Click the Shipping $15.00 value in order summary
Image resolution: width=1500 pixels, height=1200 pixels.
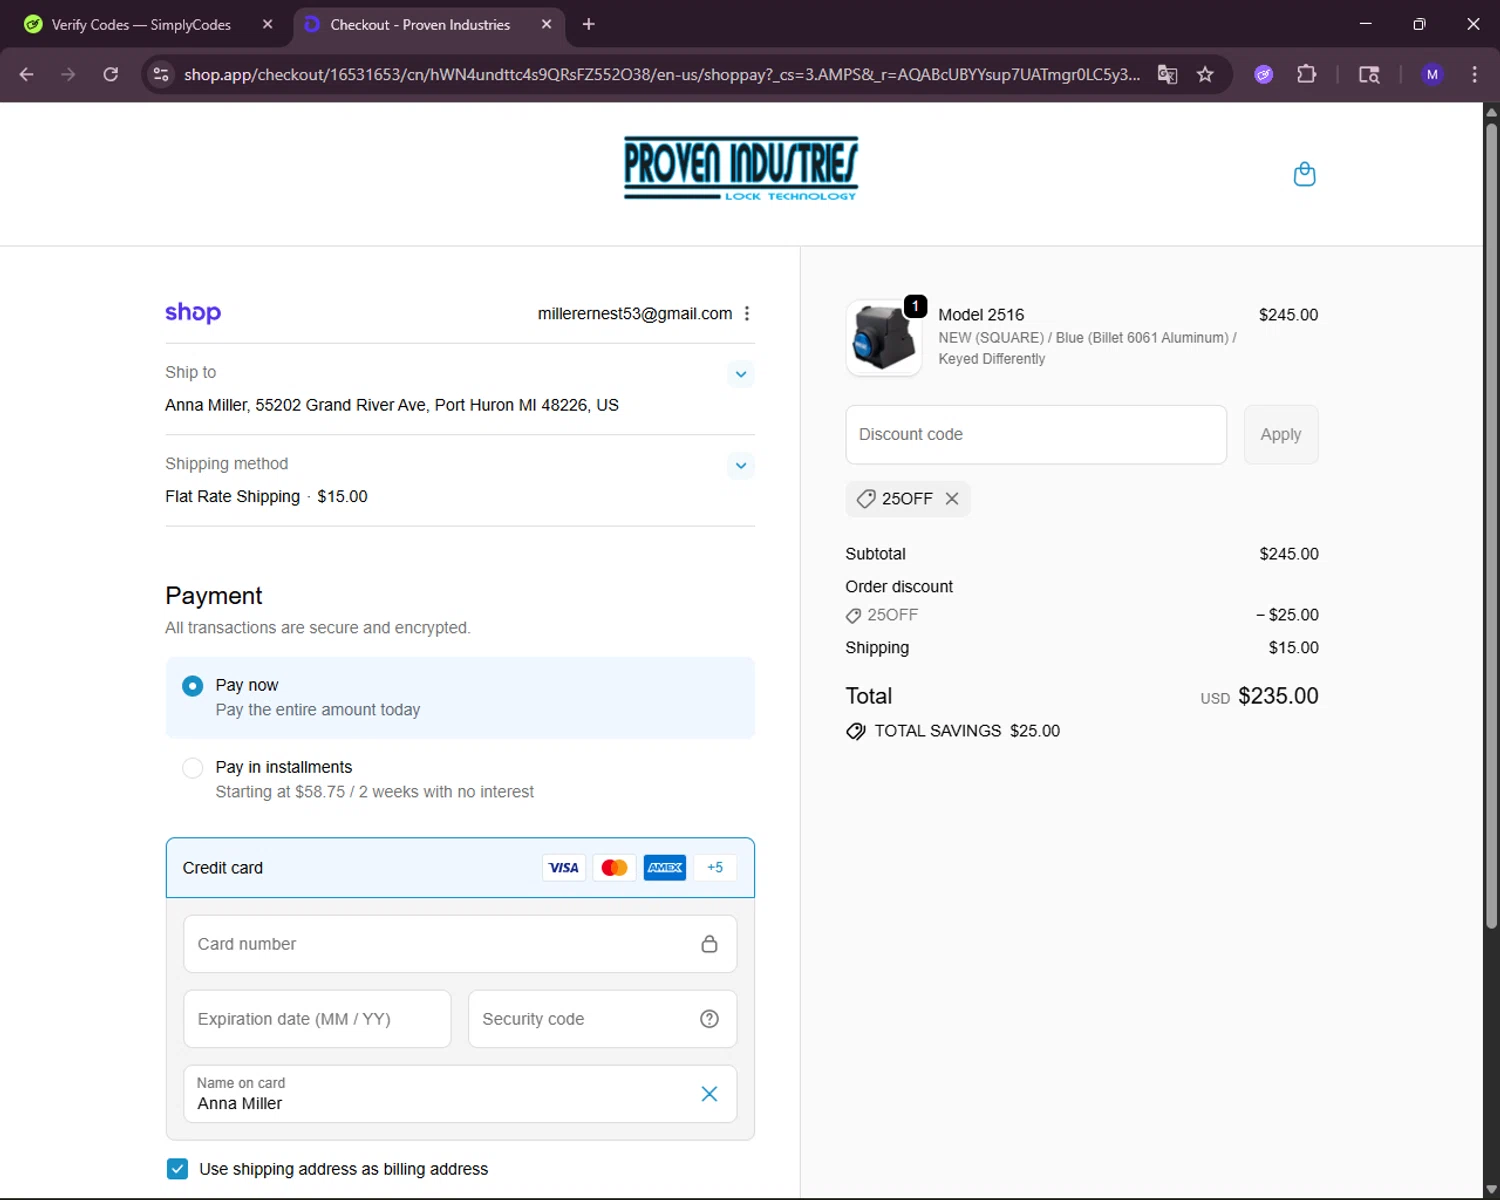1294,648
